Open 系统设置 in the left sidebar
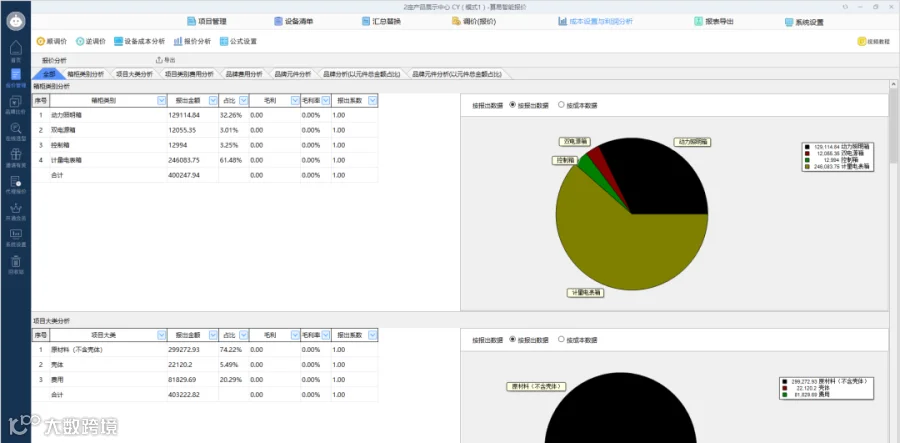 [x=15, y=237]
